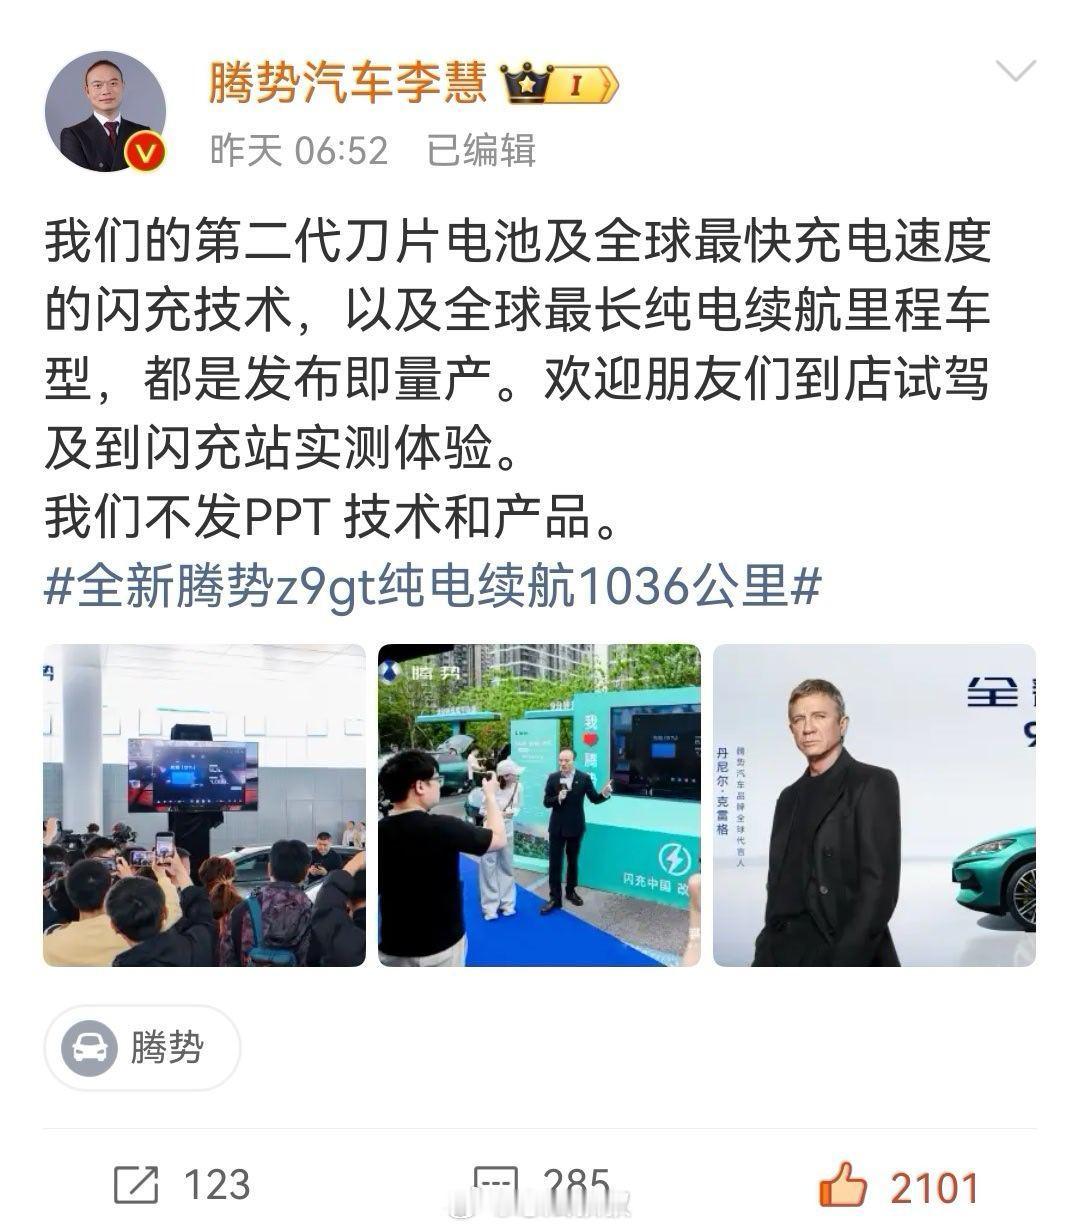View first photo of crowd watching screen
This screenshot has width=1080, height=1230.
click(204, 805)
